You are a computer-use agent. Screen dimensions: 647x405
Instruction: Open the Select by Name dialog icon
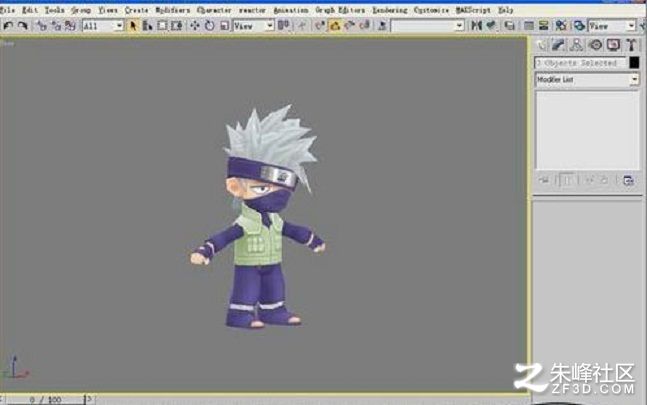[x=147, y=26]
